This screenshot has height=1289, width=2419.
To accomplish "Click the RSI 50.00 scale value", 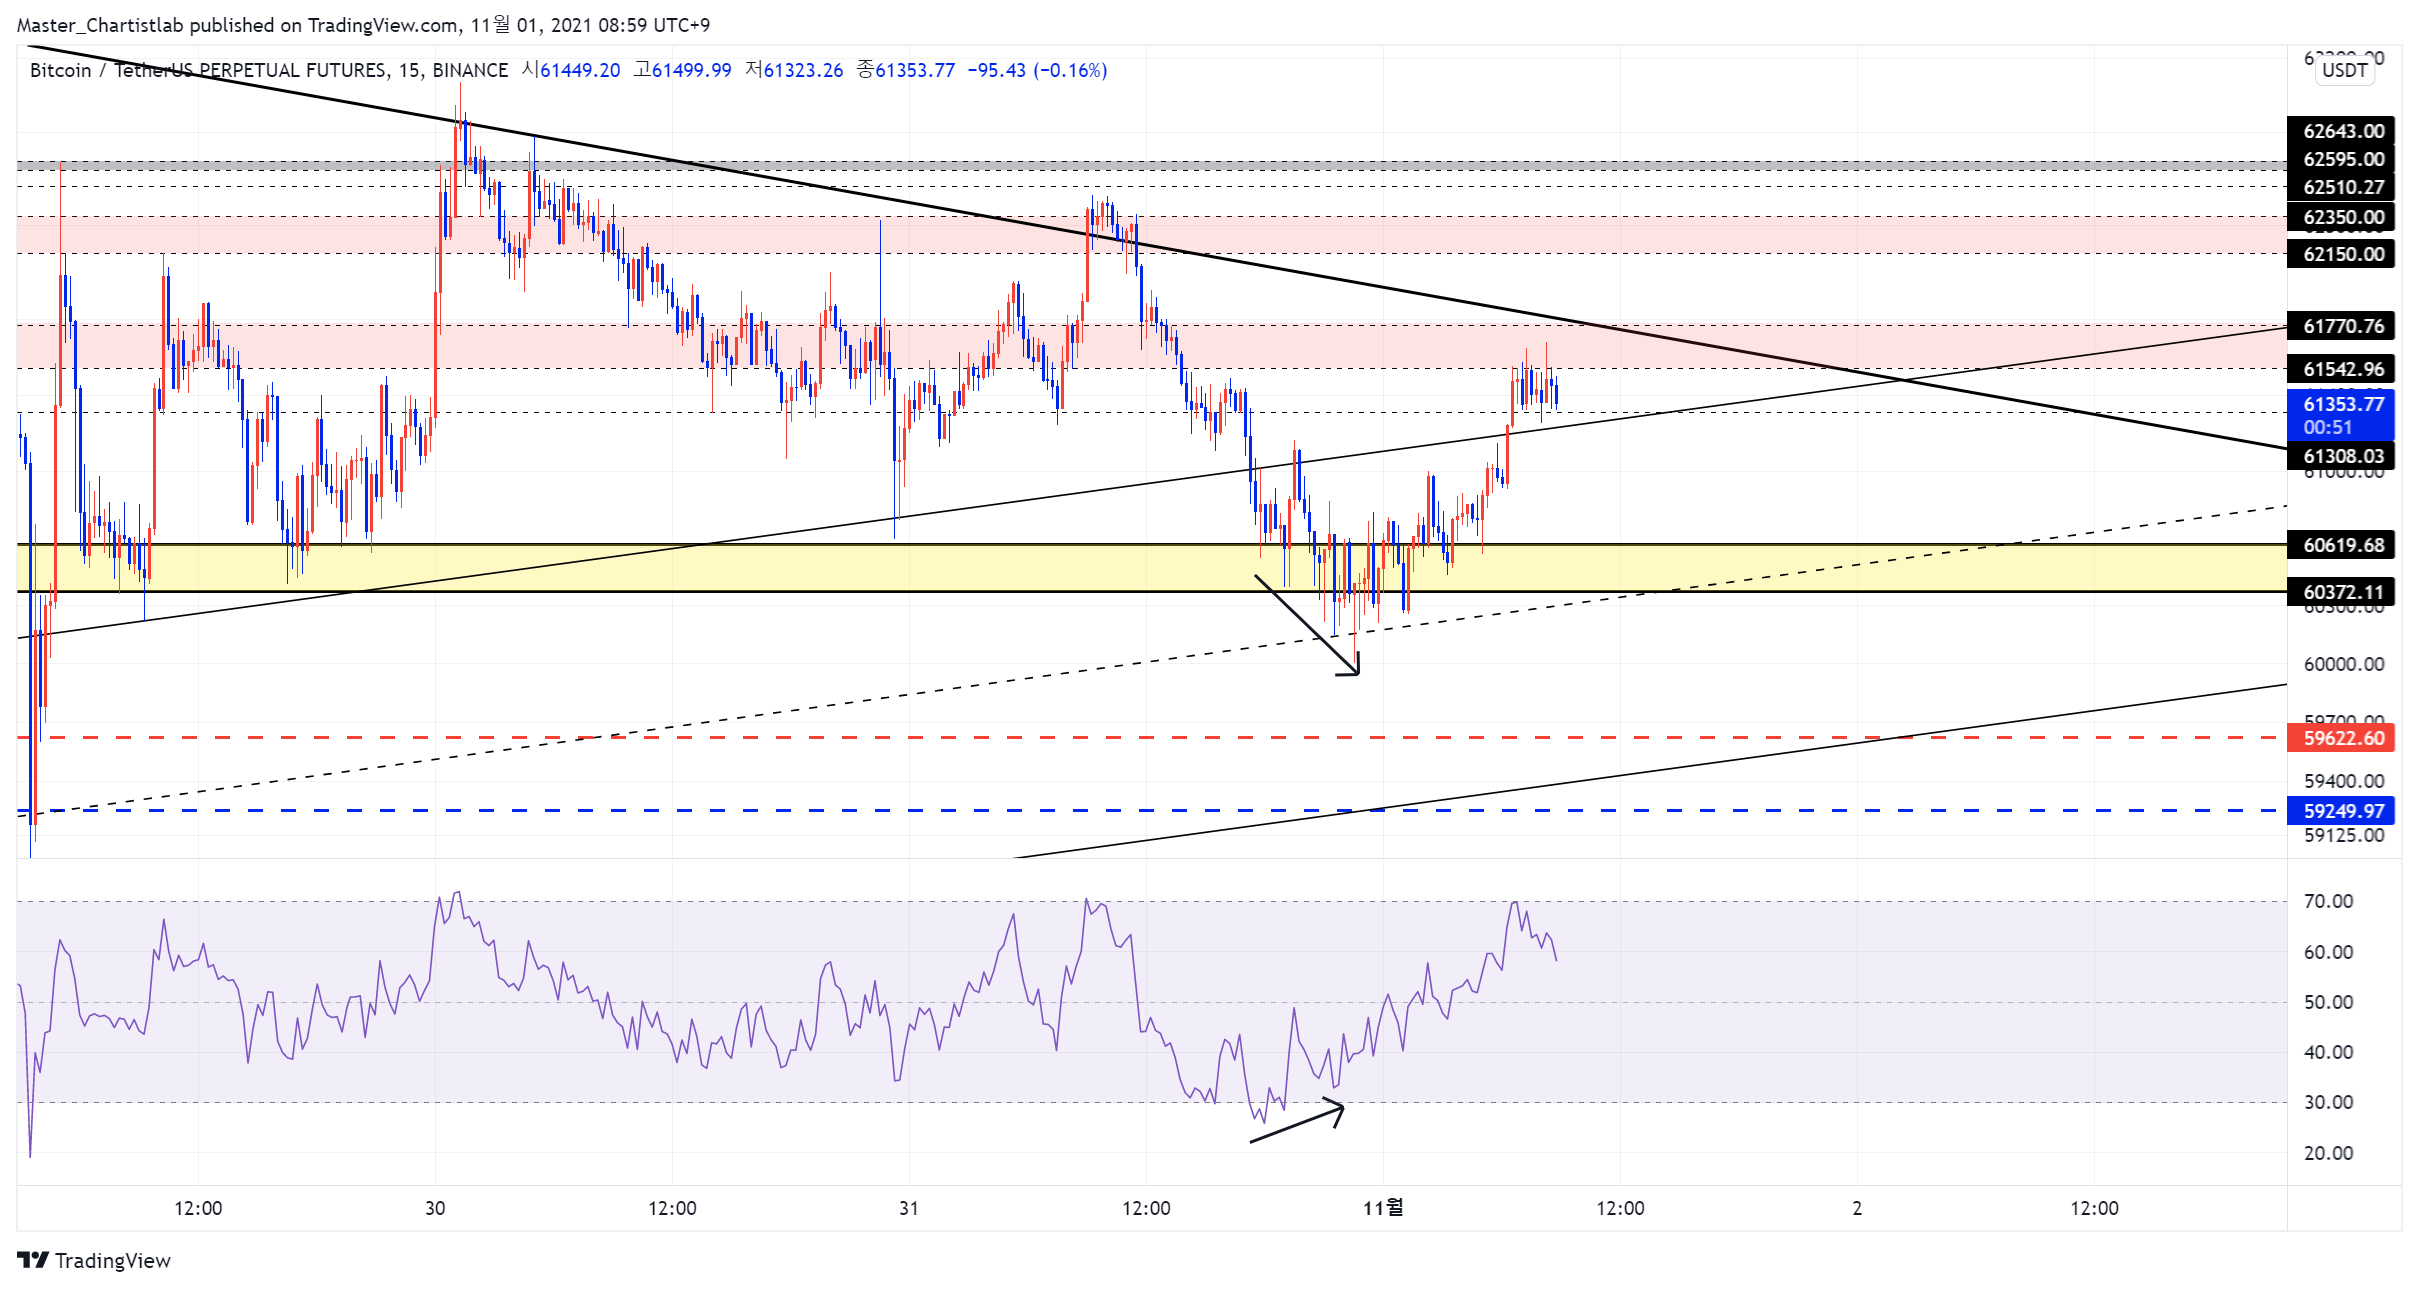I will point(2328,1002).
